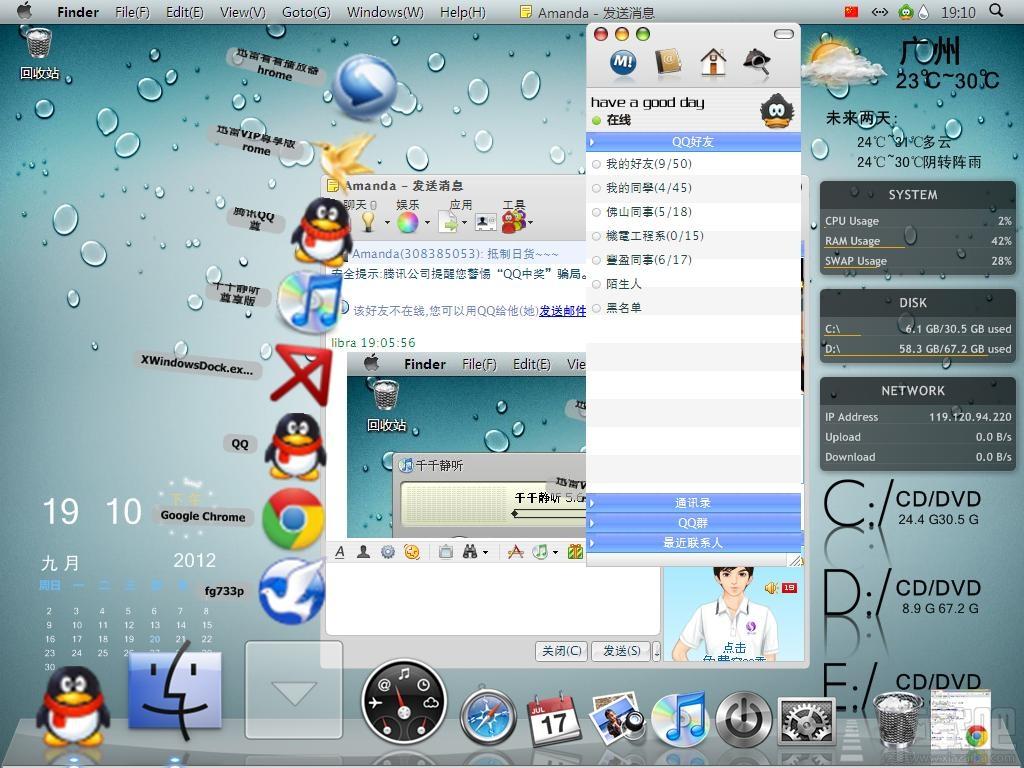Image resolution: width=1024 pixels, height=768 pixels.
Task: Open the dropdown arrow beside the binoculars icon
Action: [x=485, y=553]
